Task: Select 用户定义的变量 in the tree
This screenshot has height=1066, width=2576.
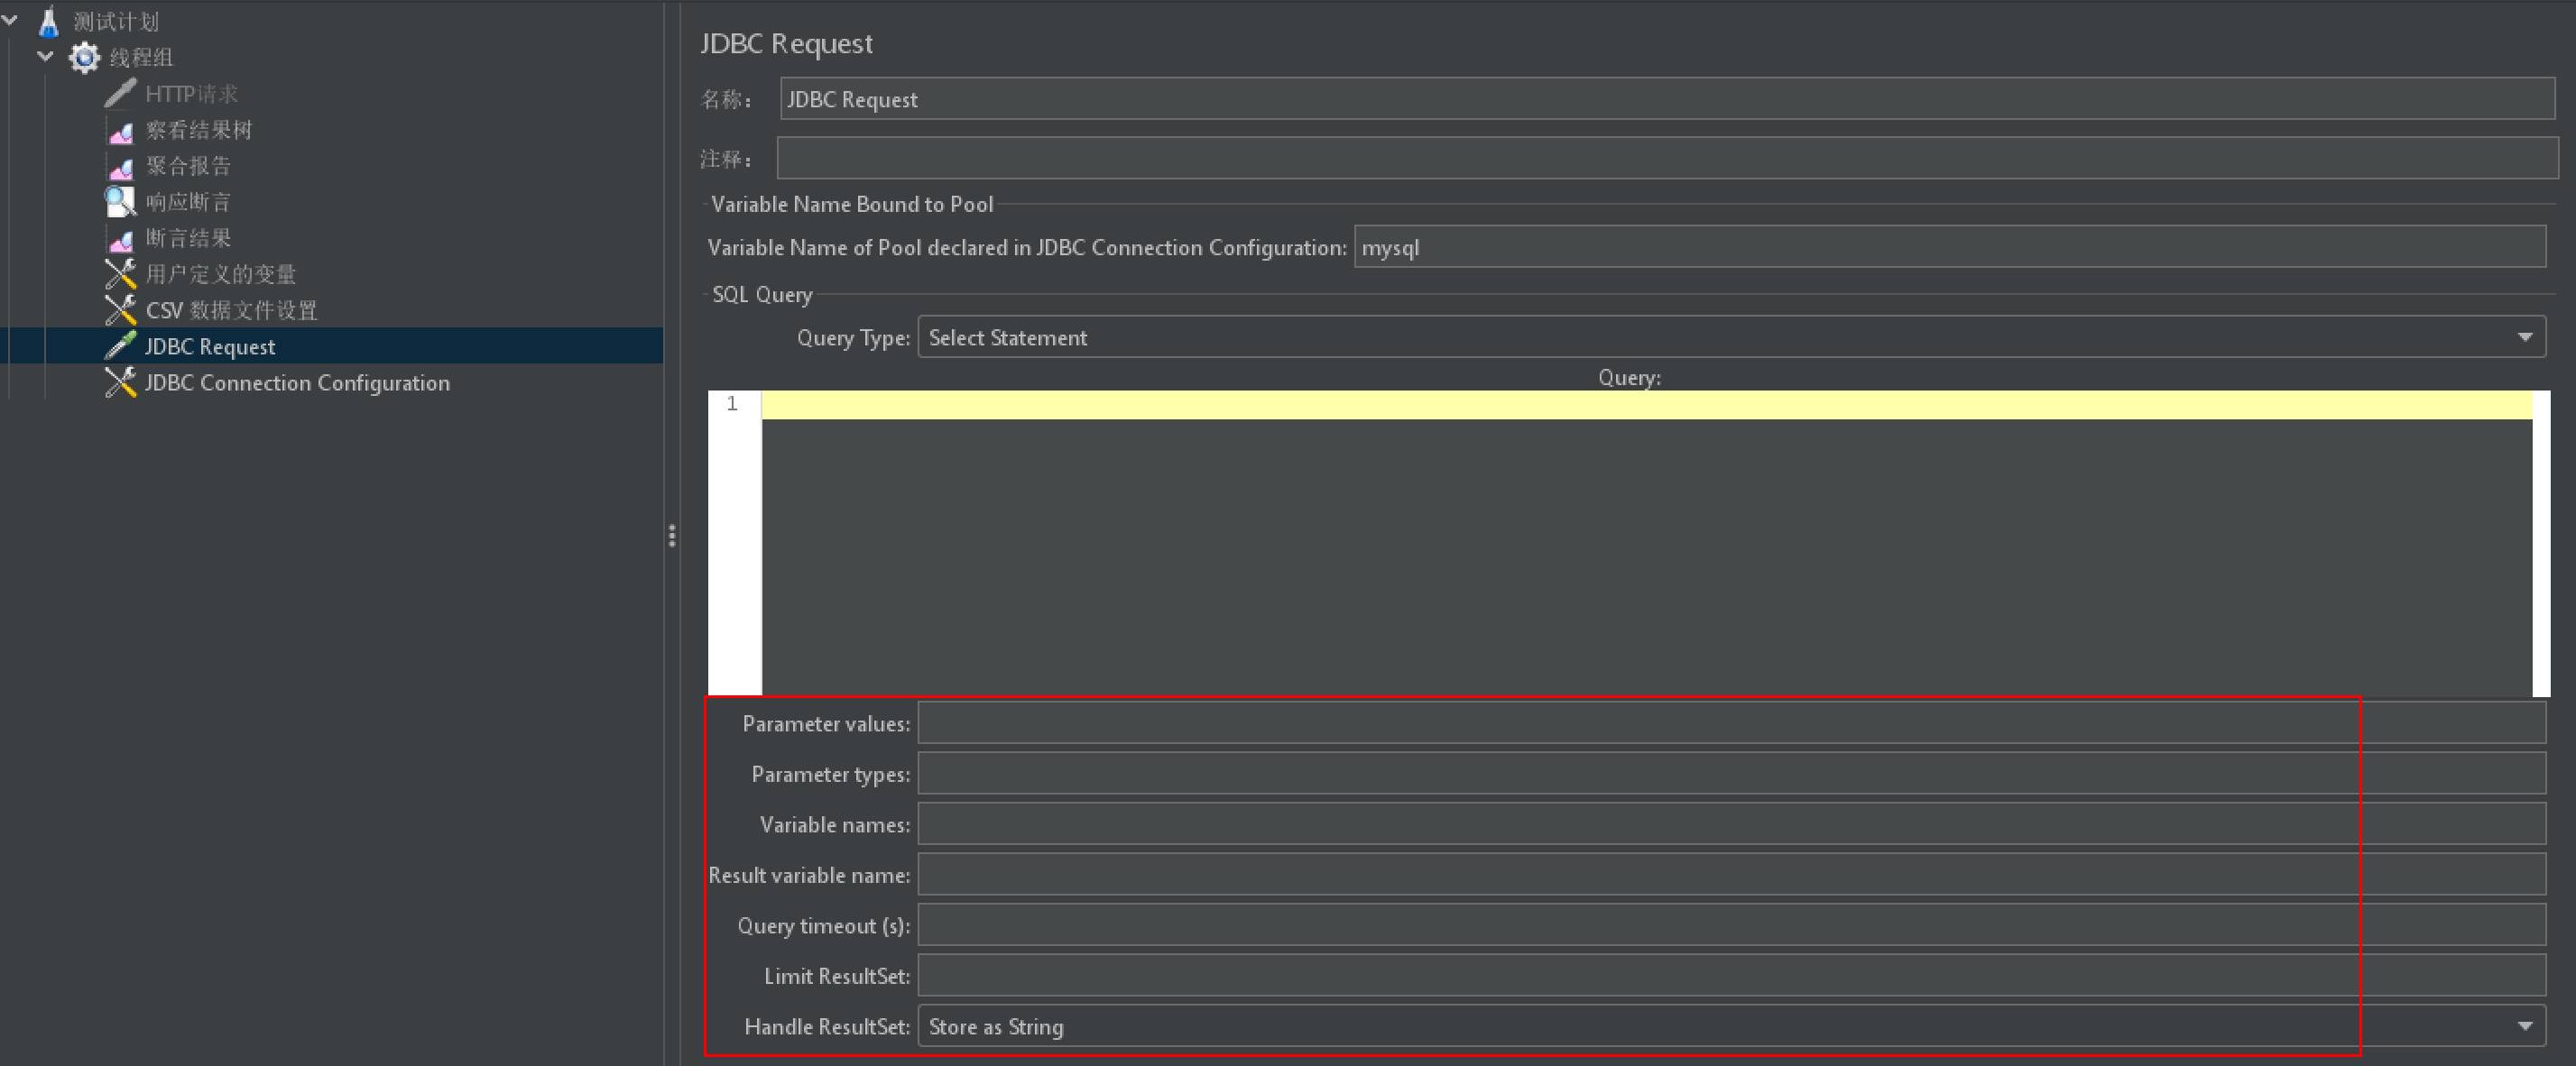Action: pyautogui.click(x=221, y=274)
